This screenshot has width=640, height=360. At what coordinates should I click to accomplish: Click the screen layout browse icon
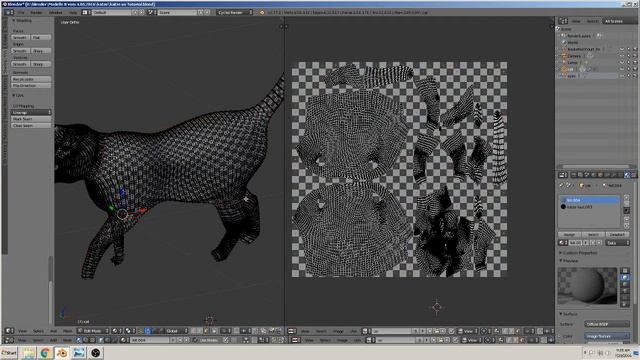[x=87, y=13]
